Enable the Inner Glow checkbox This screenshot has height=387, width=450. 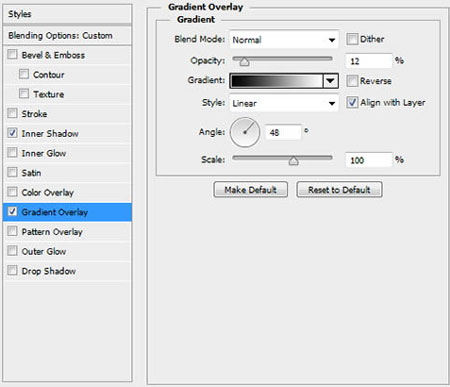click(x=12, y=153)
